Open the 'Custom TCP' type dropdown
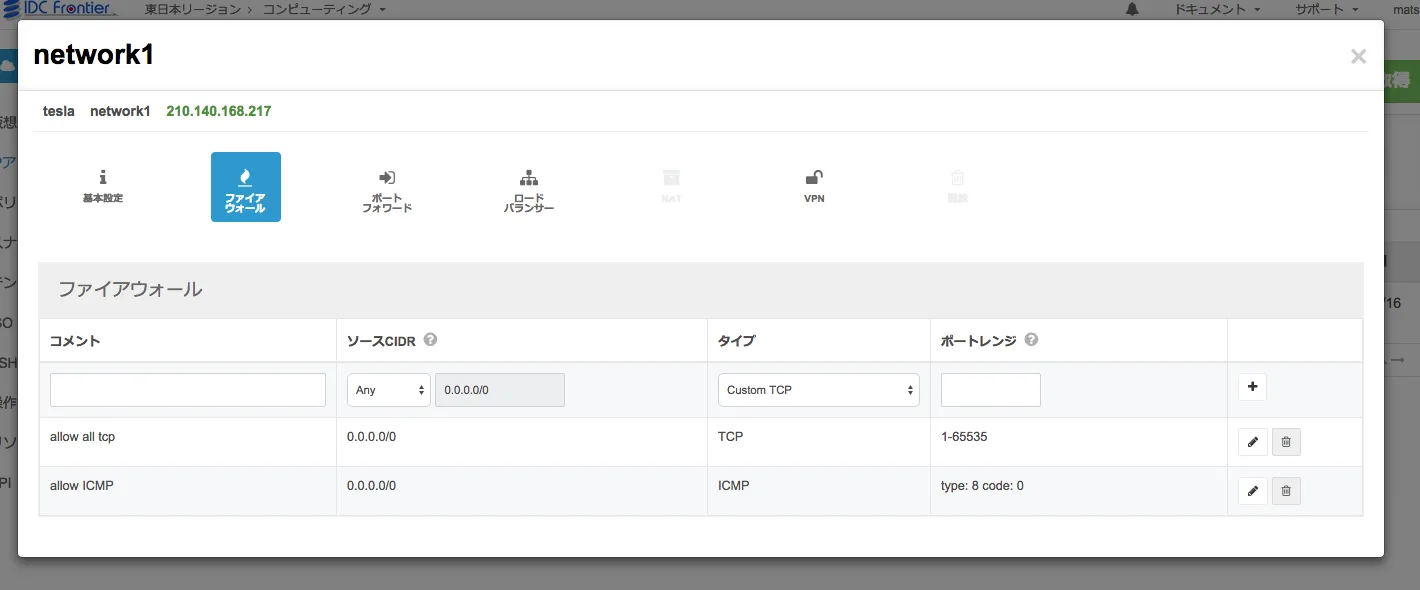Image resolution: width=1420 pixels, height=590 pixels. click(818, 390)
